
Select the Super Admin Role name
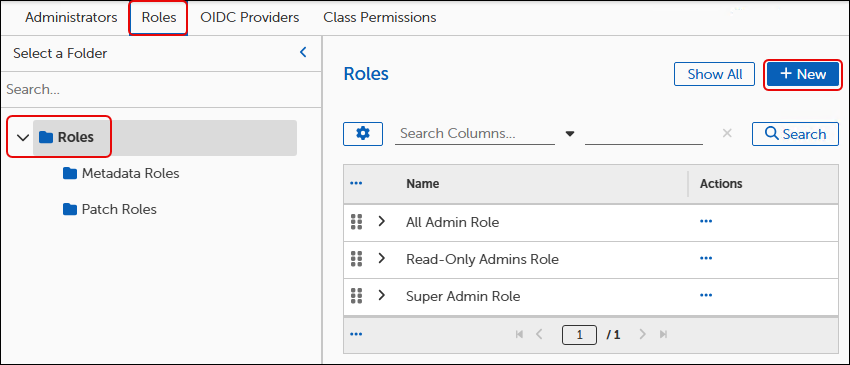(x=463, y=296)
